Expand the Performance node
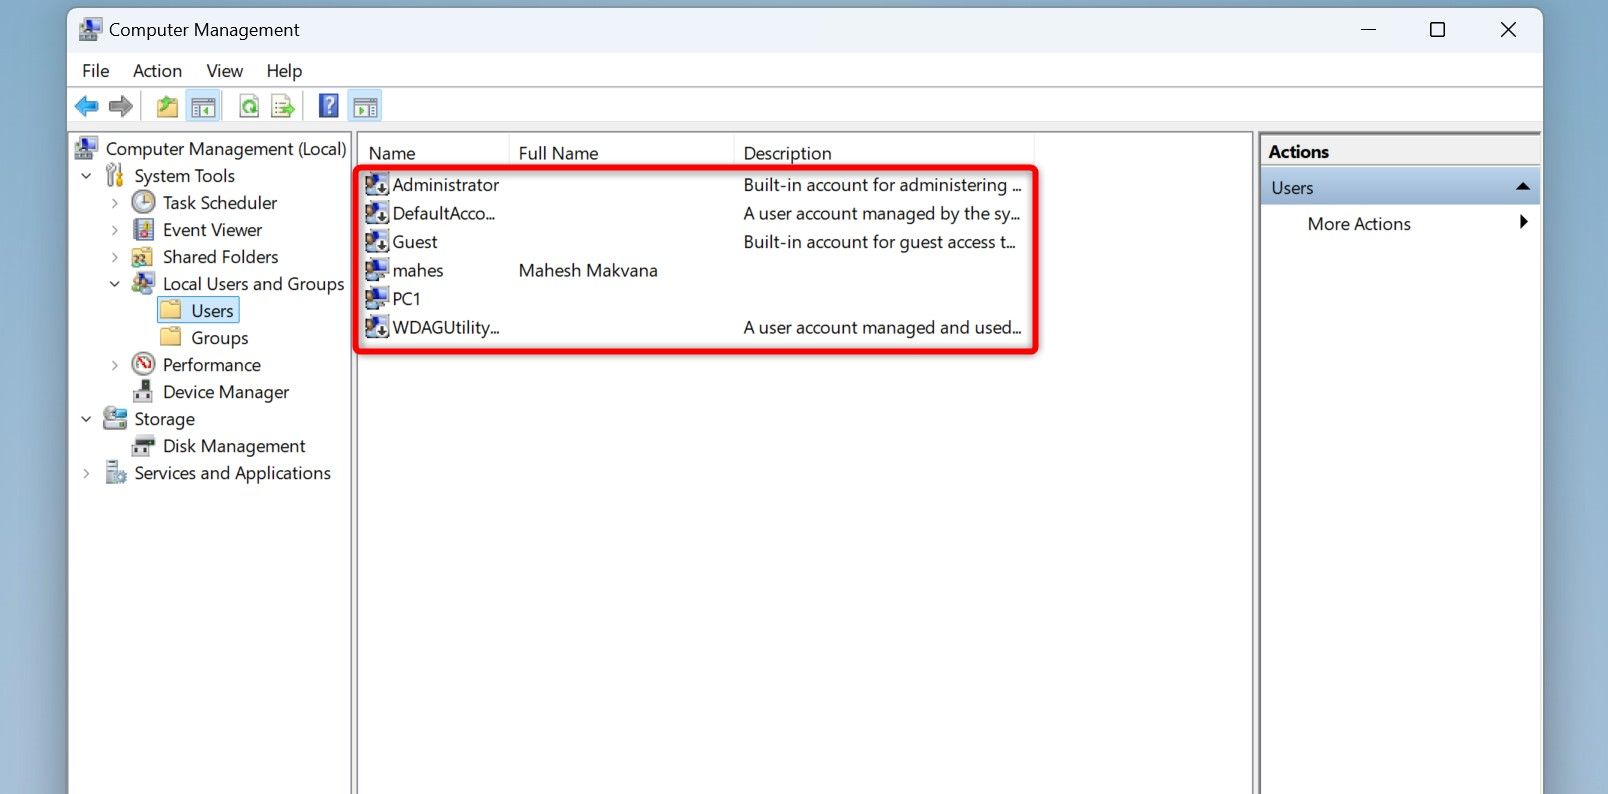The width and height of the screenshot is (1608, 794). pos(114,365)
